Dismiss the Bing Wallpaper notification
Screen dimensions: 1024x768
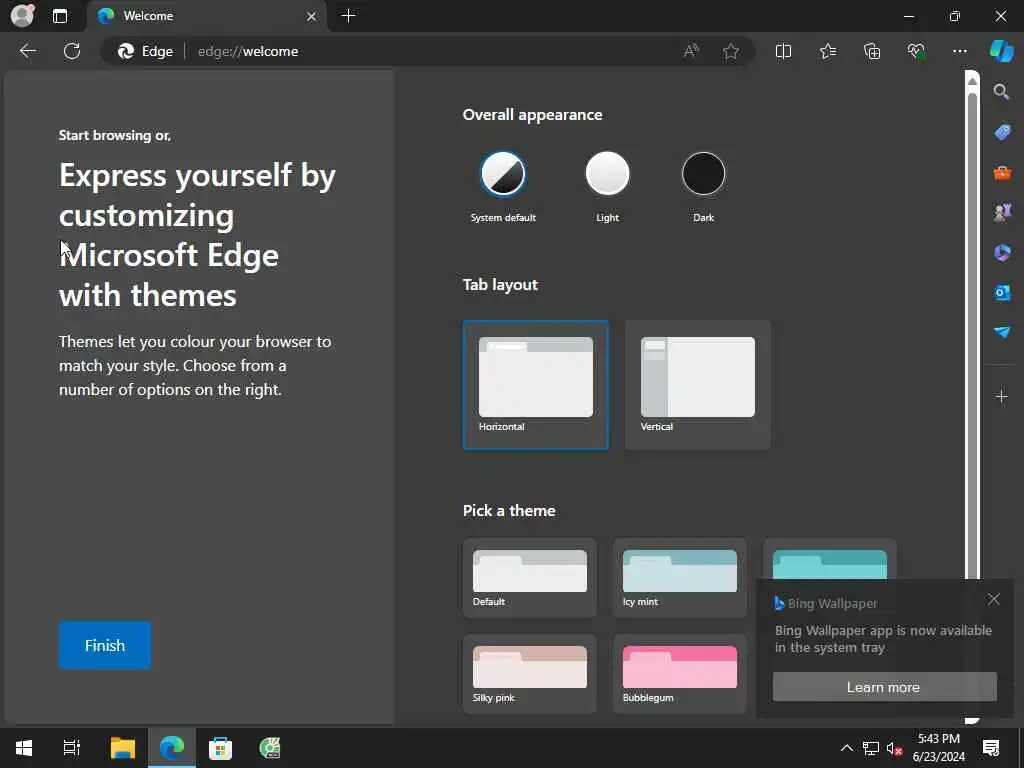point(993,600)
